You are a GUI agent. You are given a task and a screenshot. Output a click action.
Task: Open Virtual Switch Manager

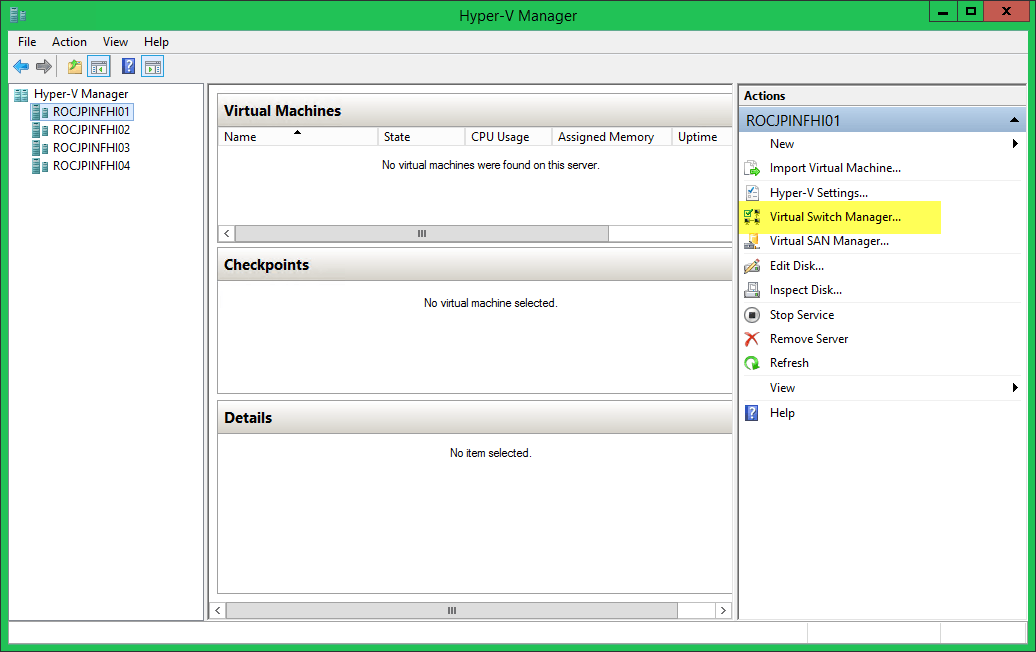point(835,217)
